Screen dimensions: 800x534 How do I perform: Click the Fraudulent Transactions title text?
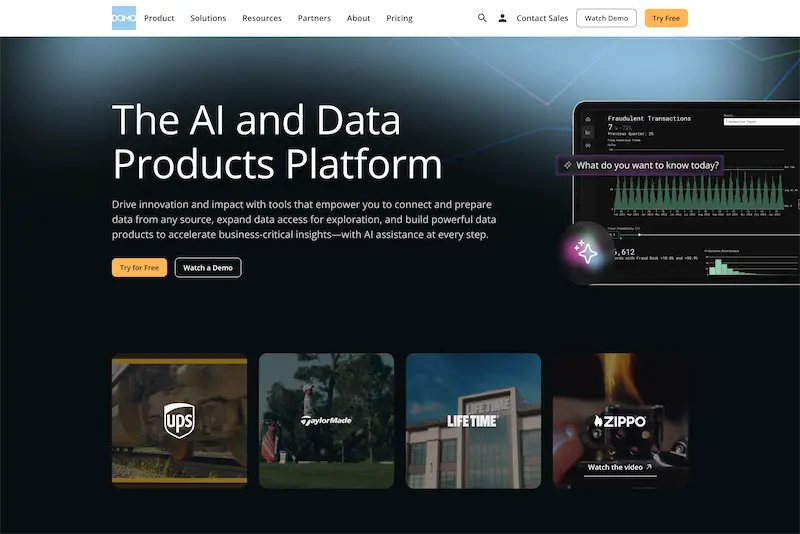pyautogui.click(x=649, y=118)
